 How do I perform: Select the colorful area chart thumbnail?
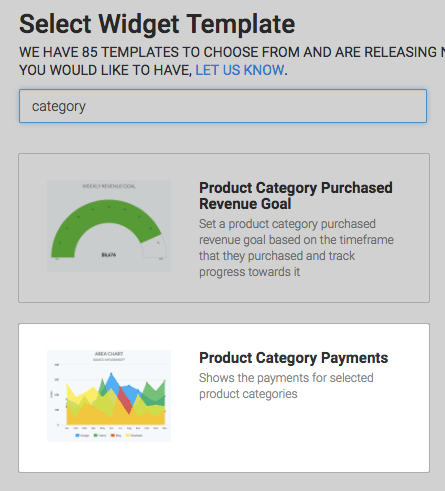tap(109, 396)
